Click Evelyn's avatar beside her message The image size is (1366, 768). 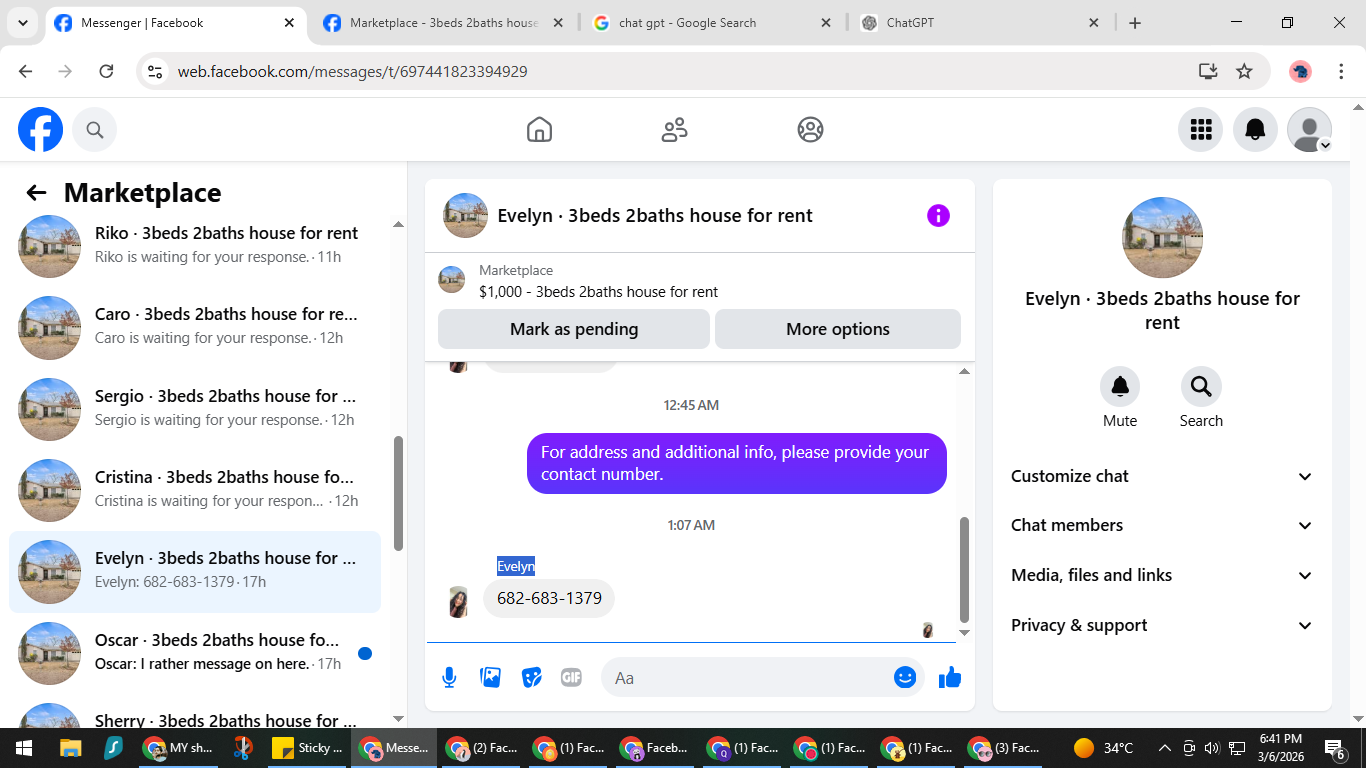458,601
